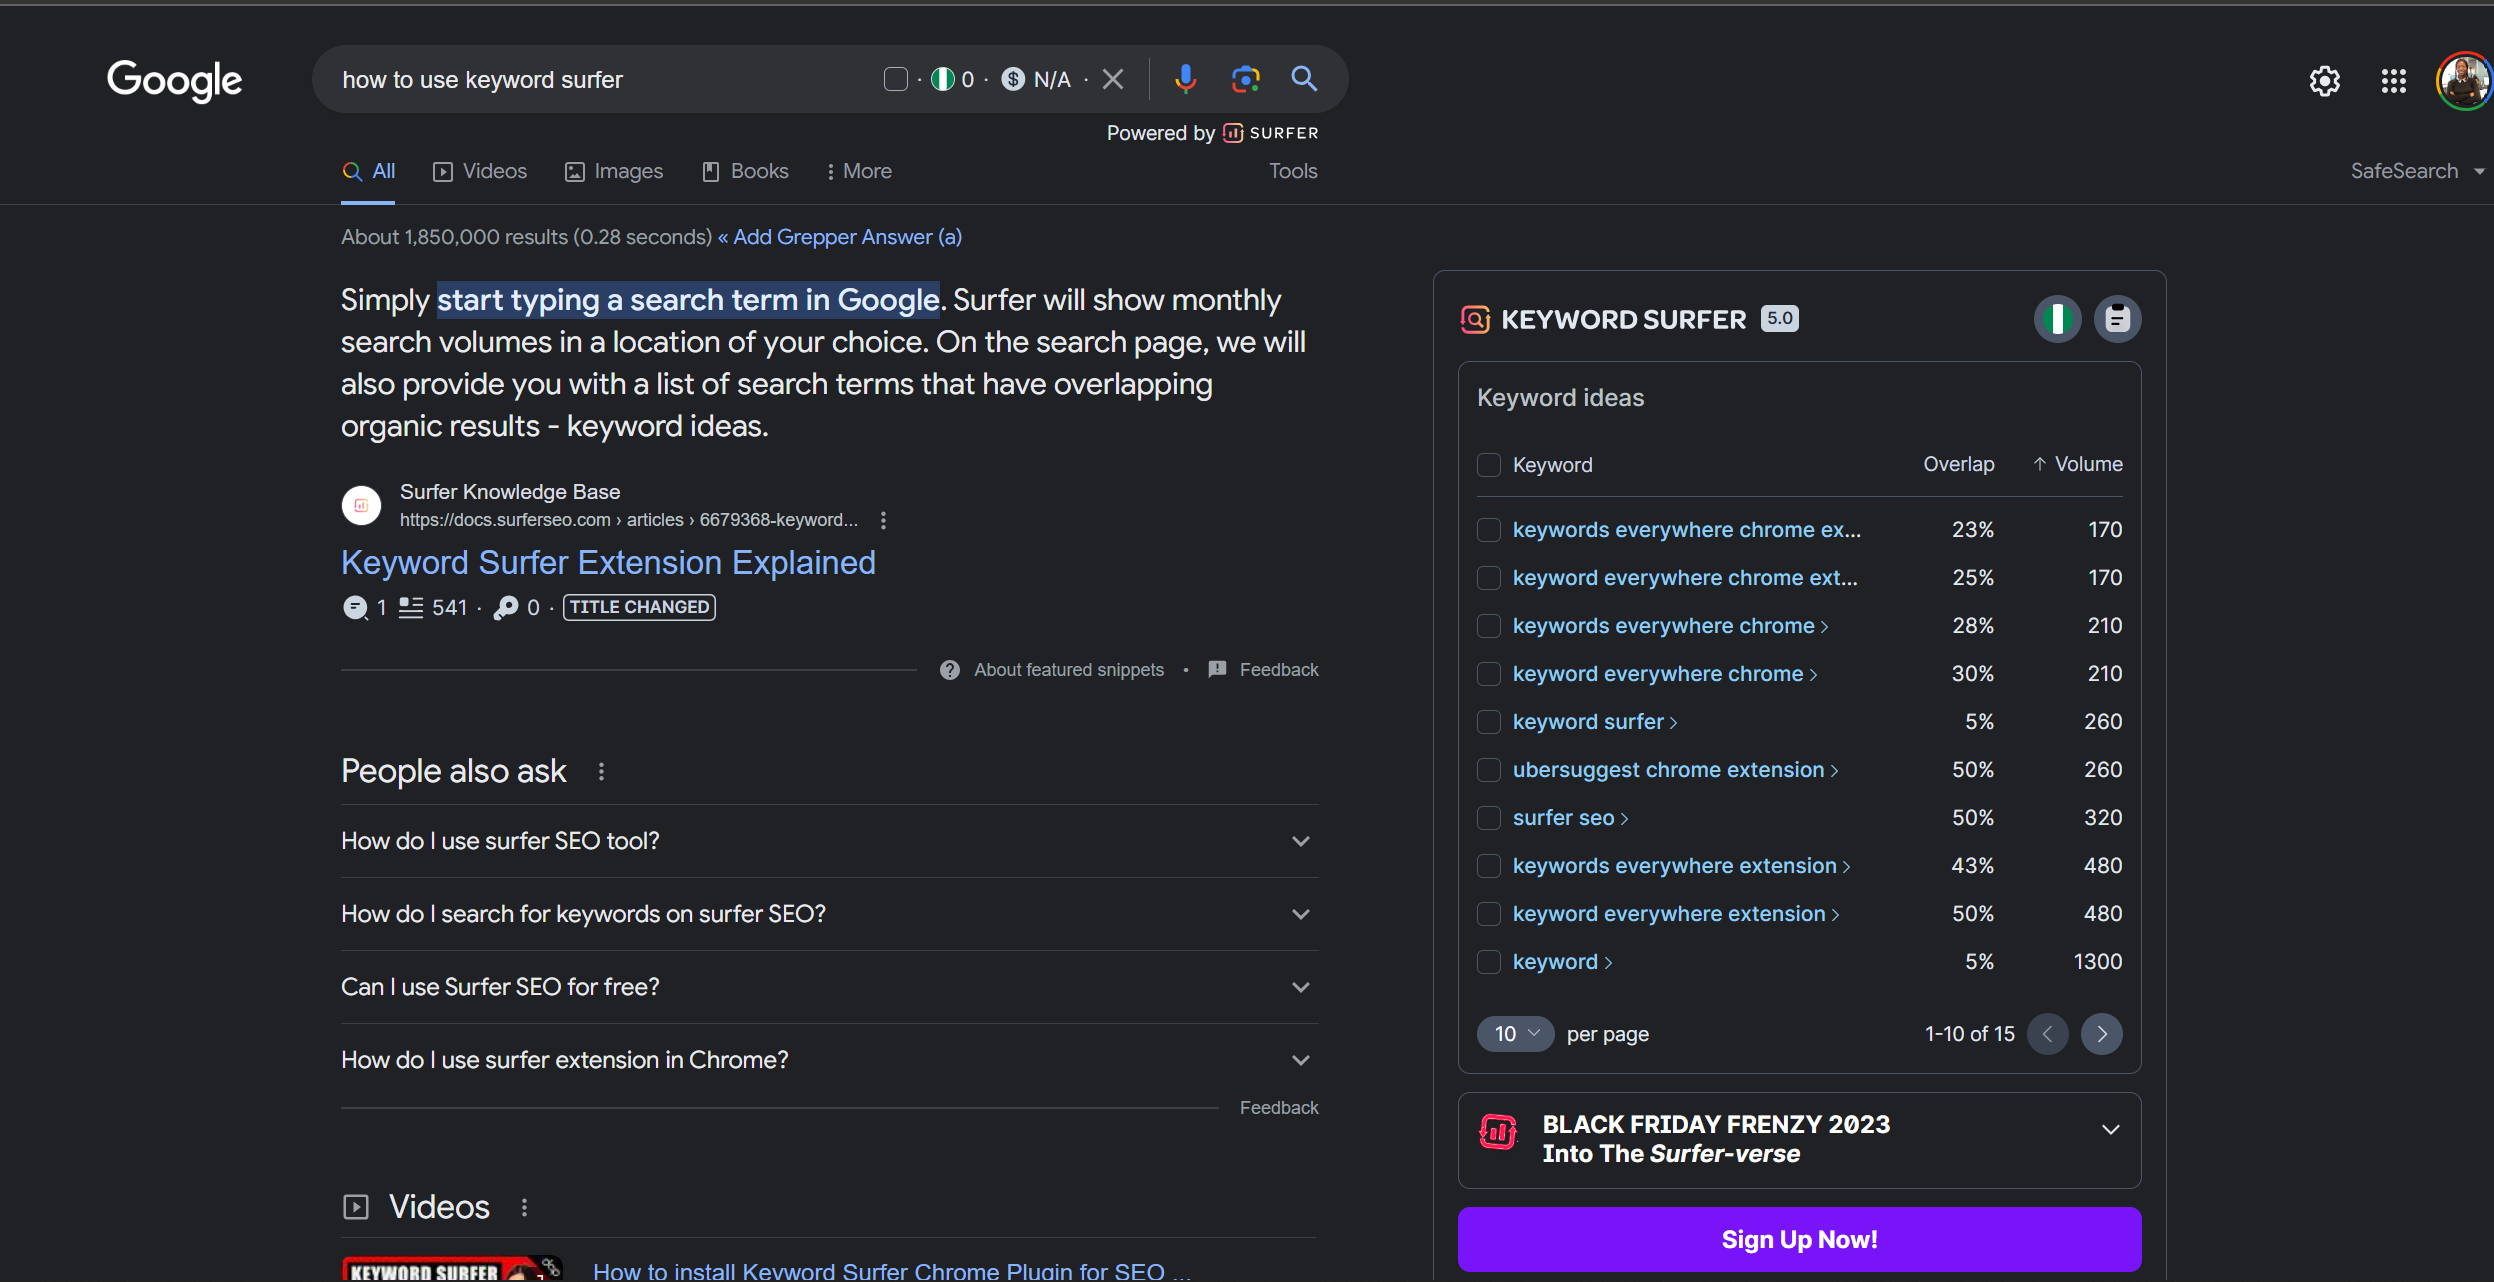Expand 'Can I use Surfer SEO for free?'
The width and height of the screenshot is (2494, 1282).
829,987
